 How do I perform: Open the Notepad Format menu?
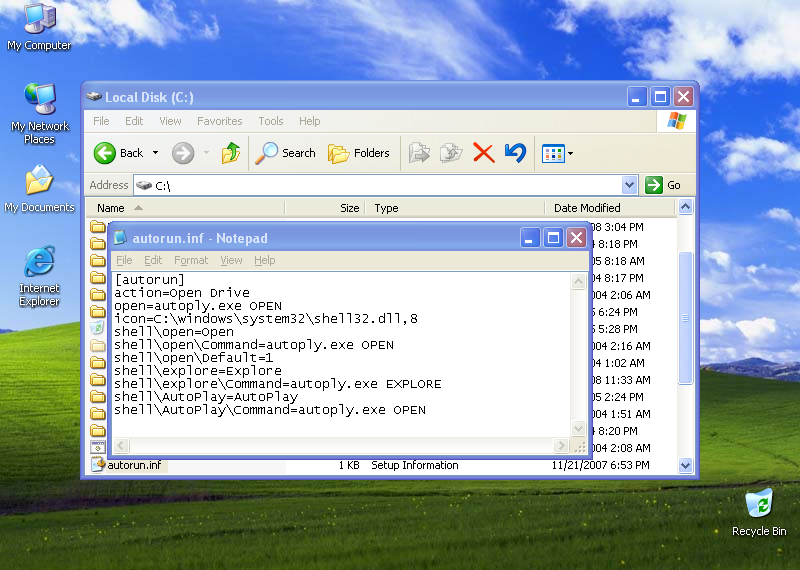pyautogui.click(x=191, y=260)
